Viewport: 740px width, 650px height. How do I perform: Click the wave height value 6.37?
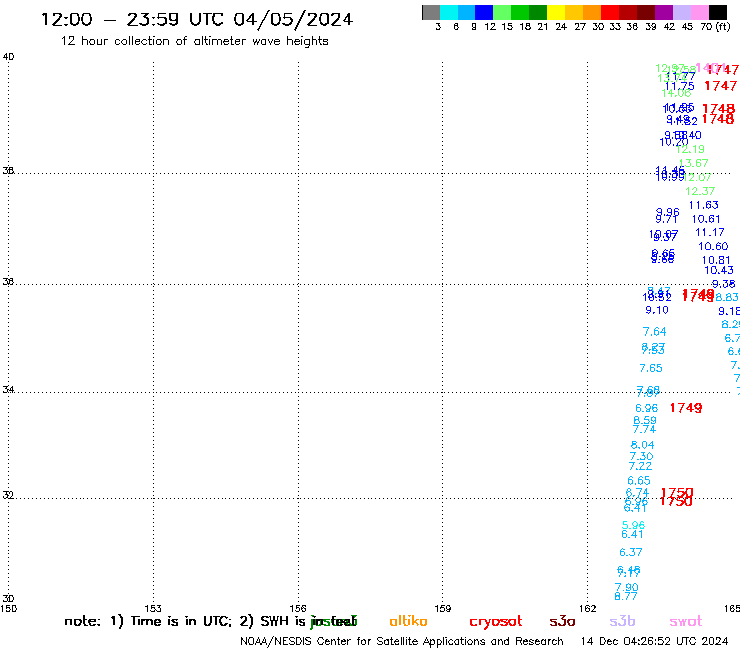click(631, 552)
